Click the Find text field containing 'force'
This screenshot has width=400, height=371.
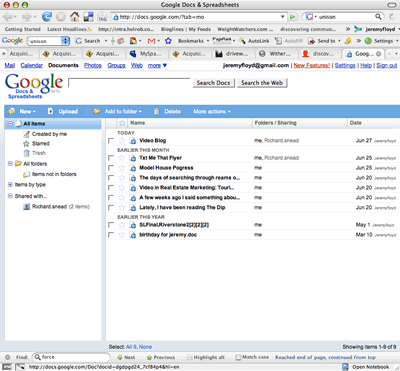tap(71, 357)
